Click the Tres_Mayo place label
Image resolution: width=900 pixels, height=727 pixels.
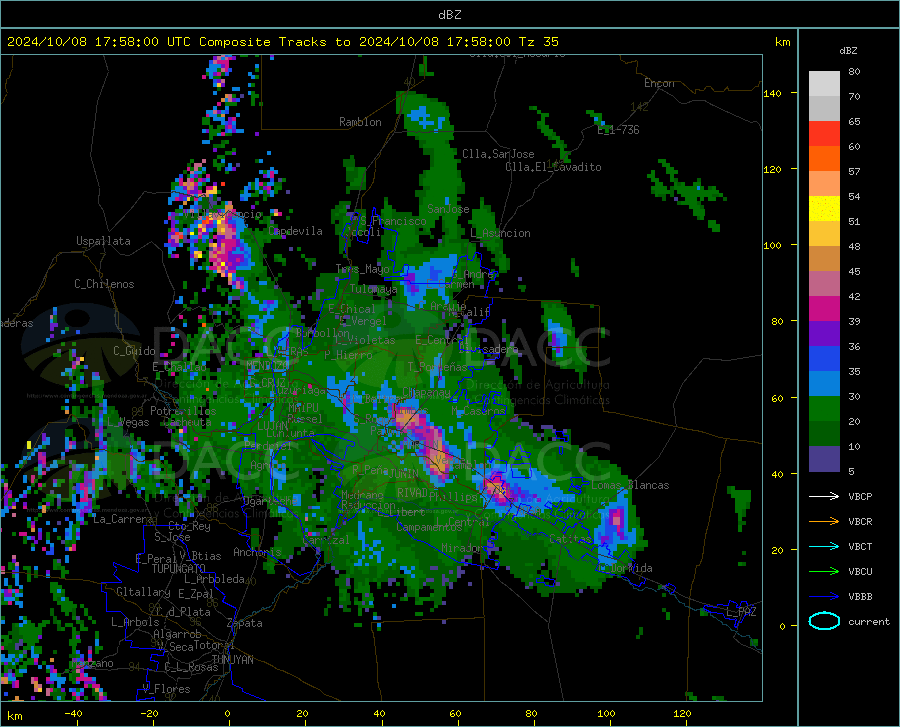pyautogui.click(x=362, y=269)
